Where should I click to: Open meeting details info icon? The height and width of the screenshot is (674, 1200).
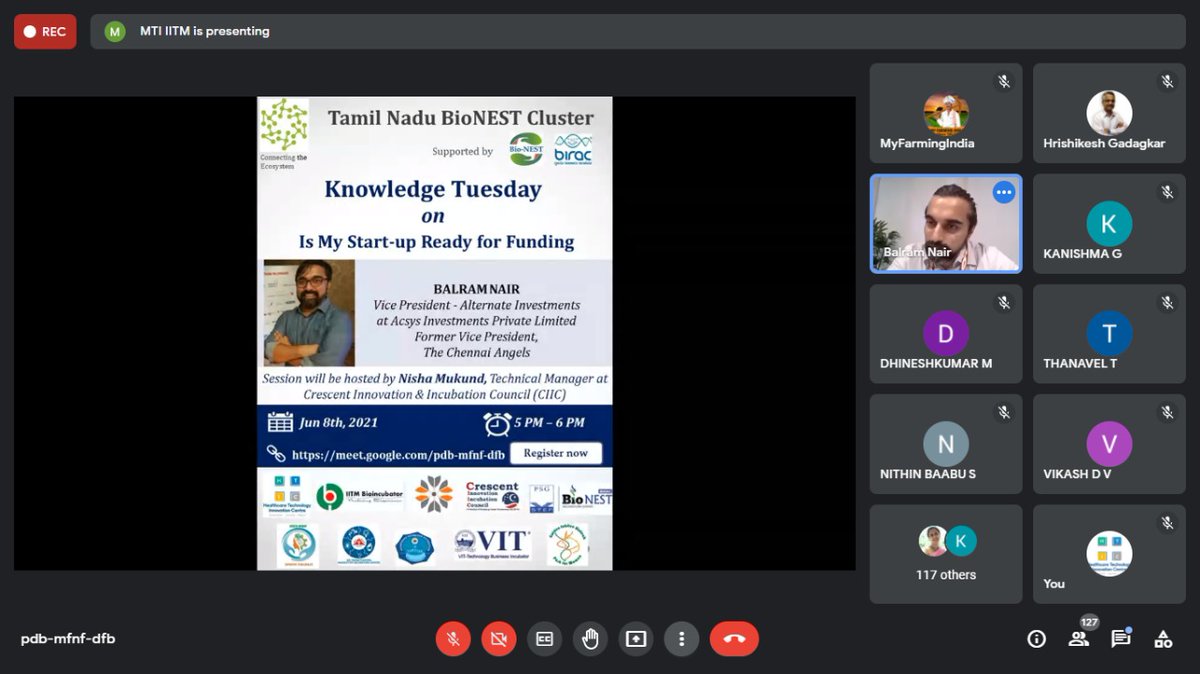click(1037, 639)
